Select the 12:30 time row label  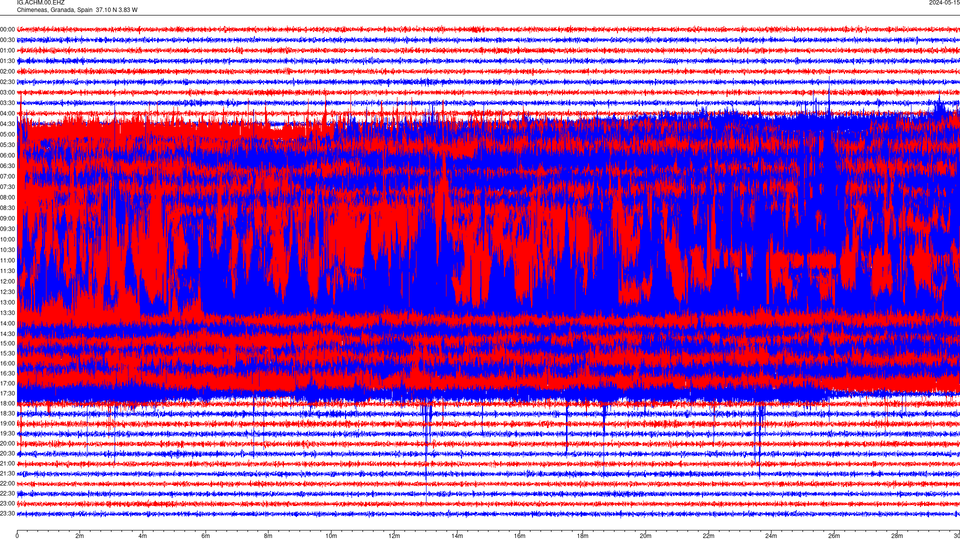[x=7, y=291]
